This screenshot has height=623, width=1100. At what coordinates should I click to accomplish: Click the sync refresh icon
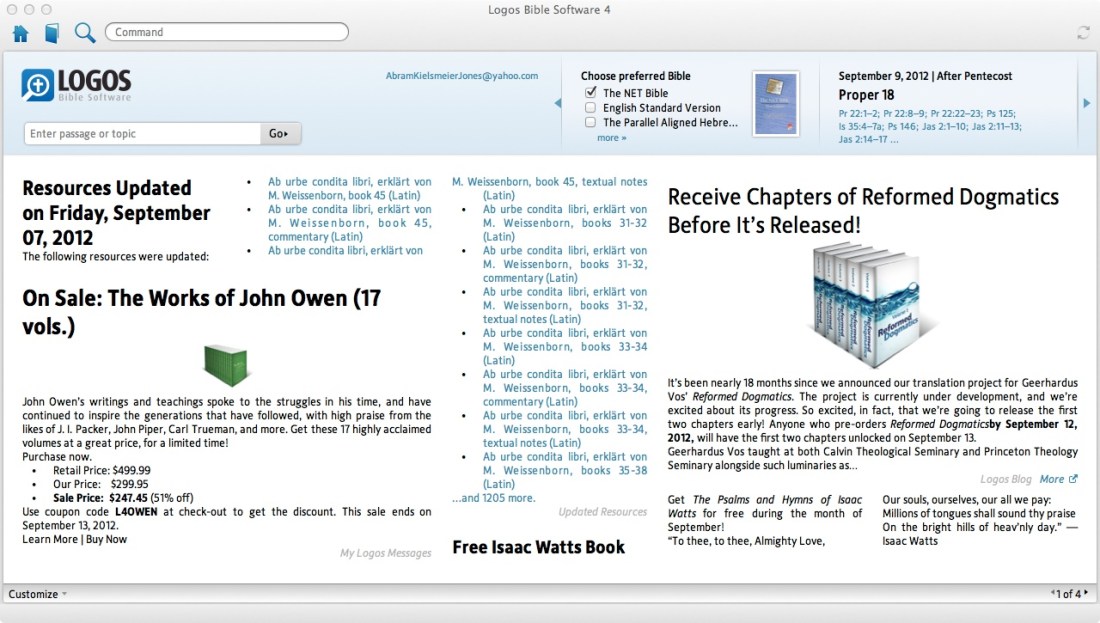click(x=1083, y=33)
